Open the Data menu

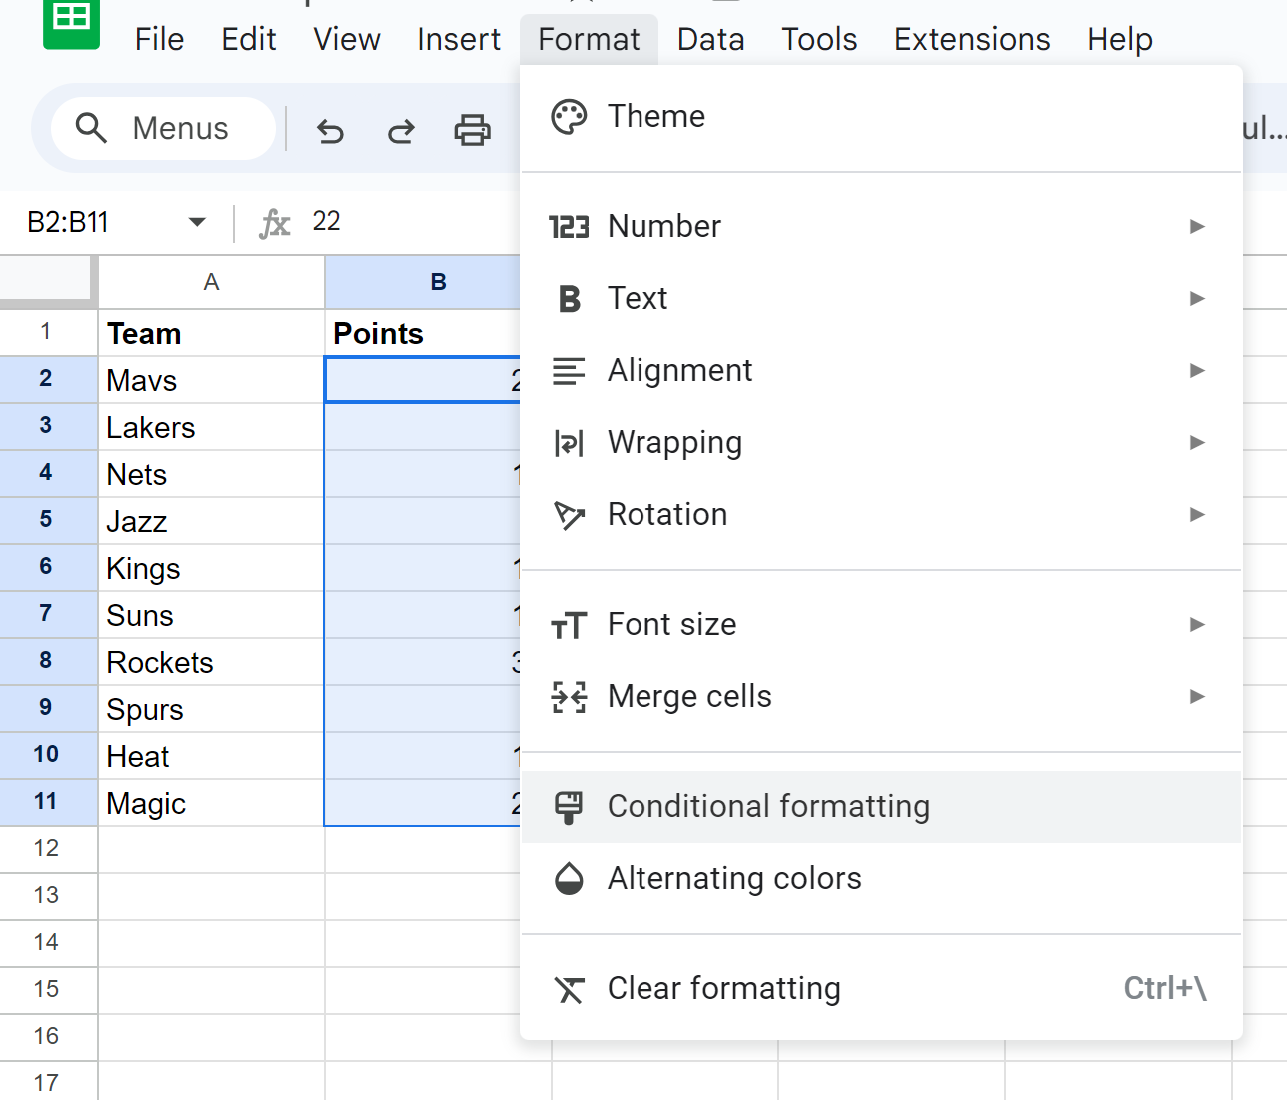[x=710, y=39]
